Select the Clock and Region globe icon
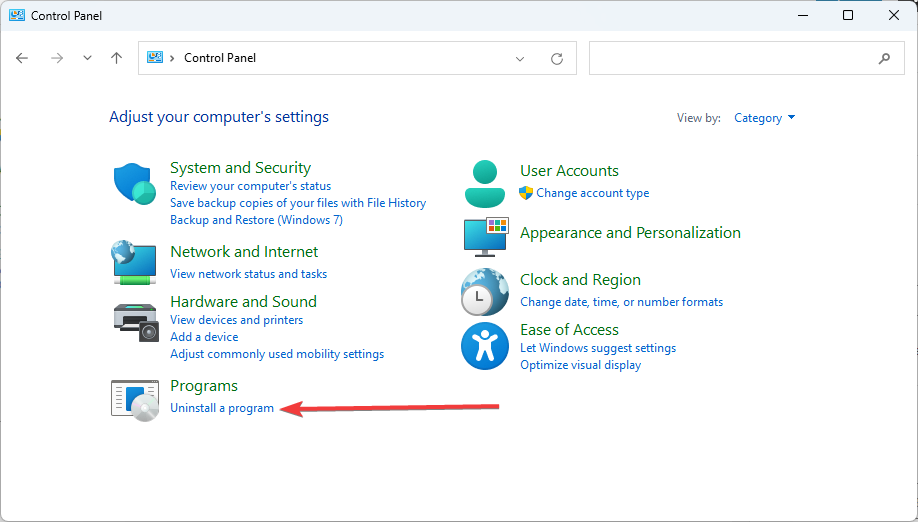The height and width of the screenshot is (522, 918). tap(485, 292)
